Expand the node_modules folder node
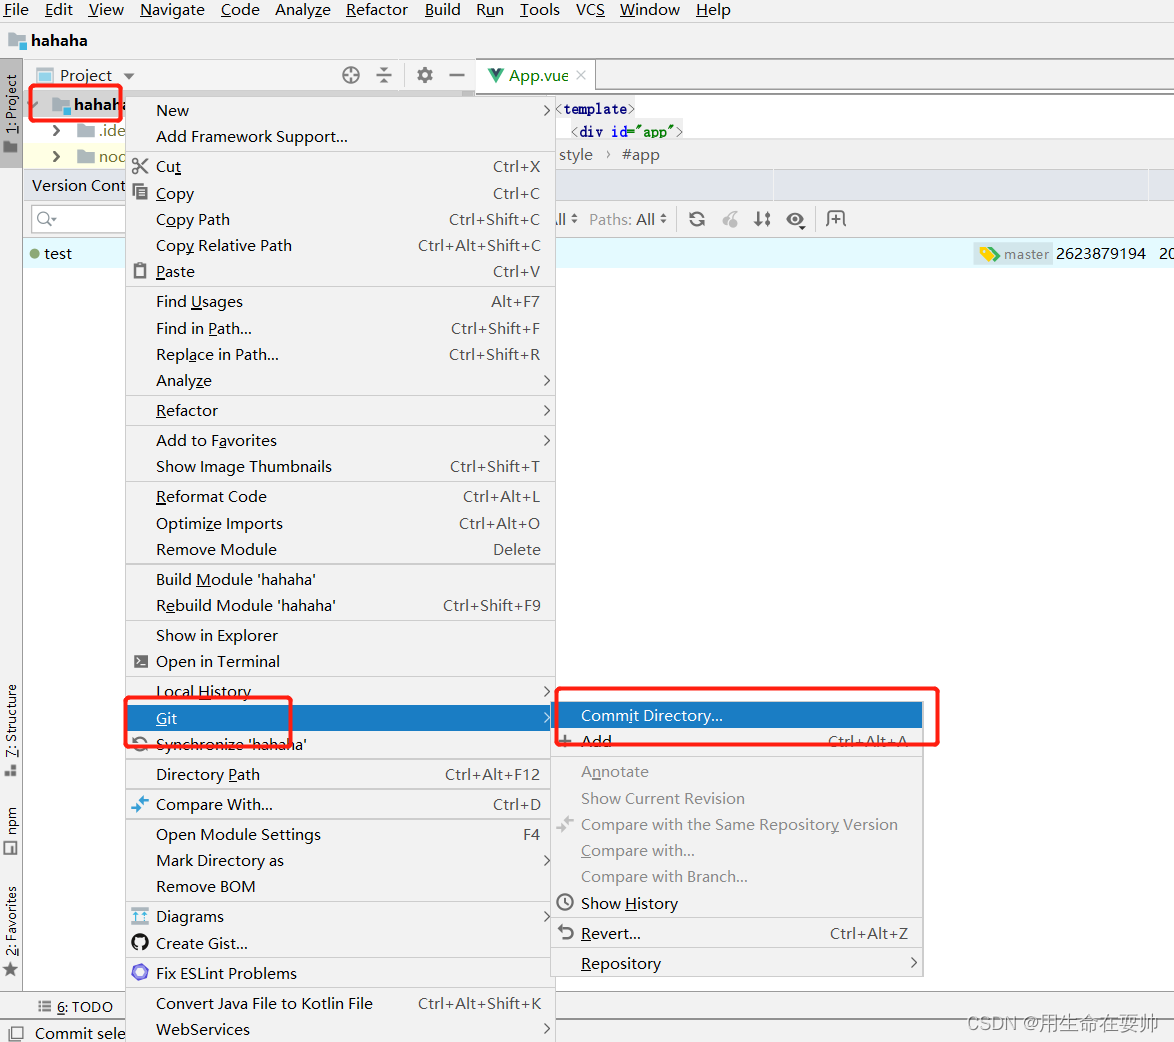Screen dimensions: 1174x1042 click(56, 156)
